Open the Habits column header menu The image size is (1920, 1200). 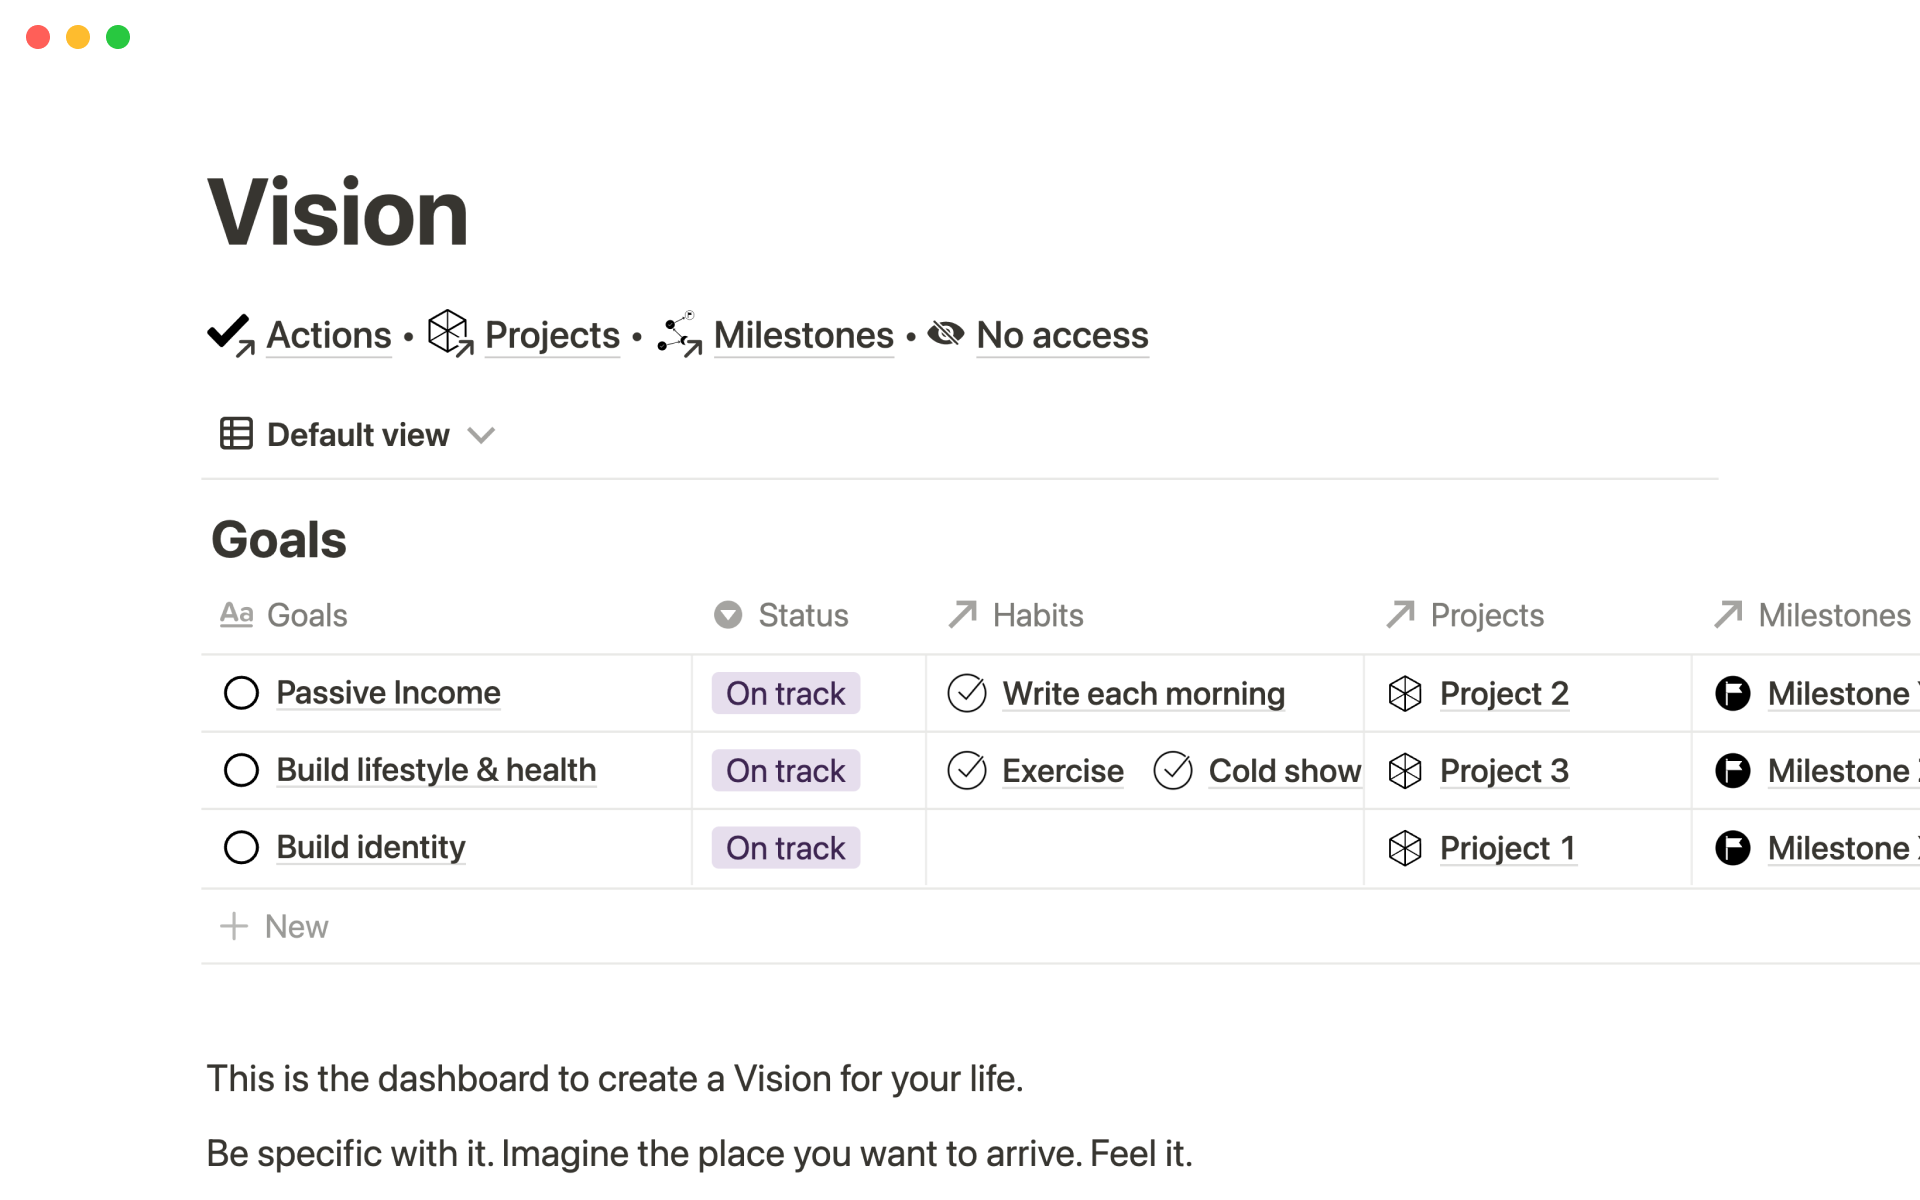1017,615
